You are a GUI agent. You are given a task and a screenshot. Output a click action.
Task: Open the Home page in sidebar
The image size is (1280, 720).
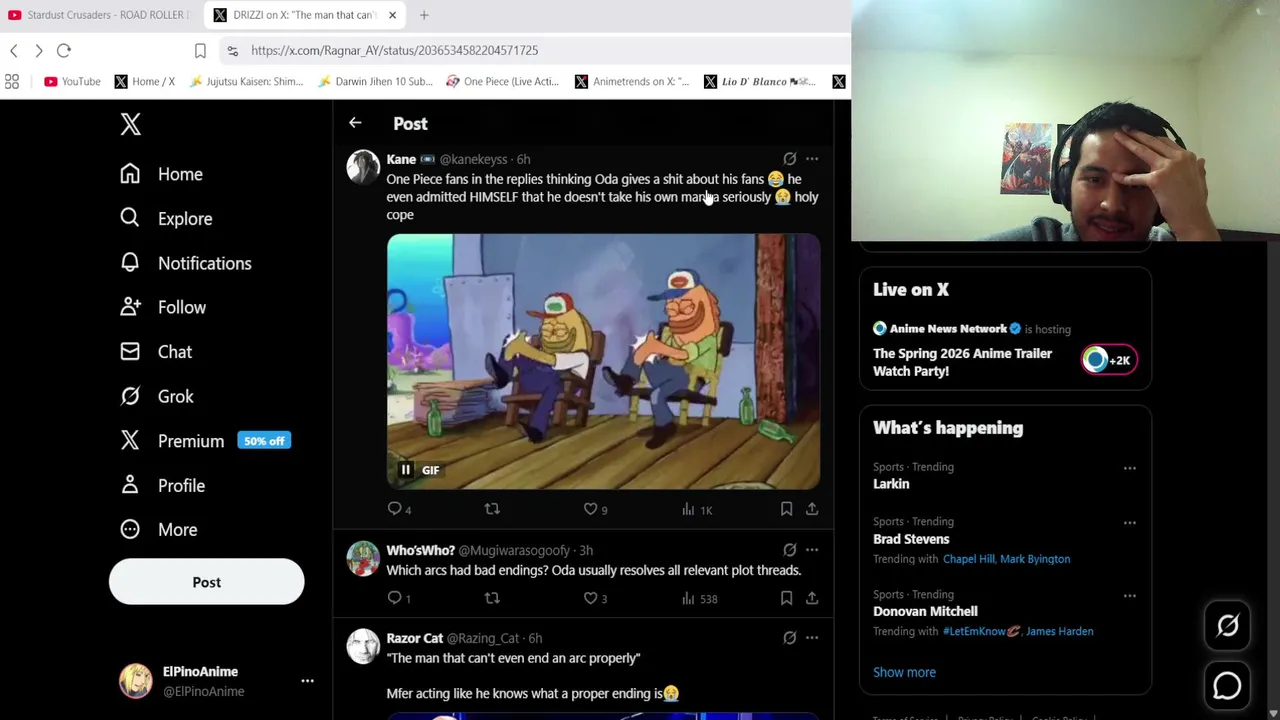tap(161, 174)
